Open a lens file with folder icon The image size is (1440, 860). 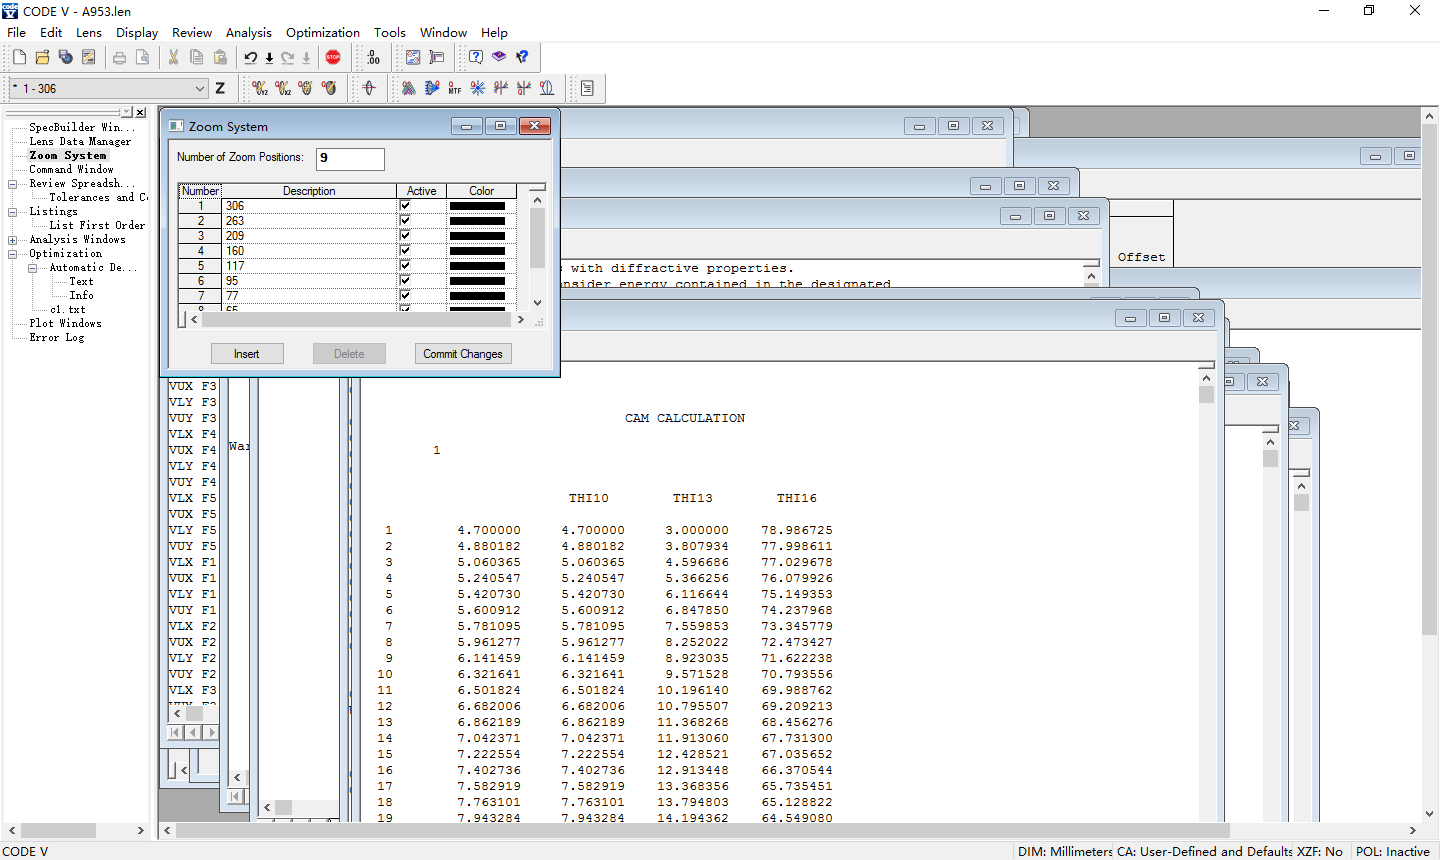tap(42, 57)
